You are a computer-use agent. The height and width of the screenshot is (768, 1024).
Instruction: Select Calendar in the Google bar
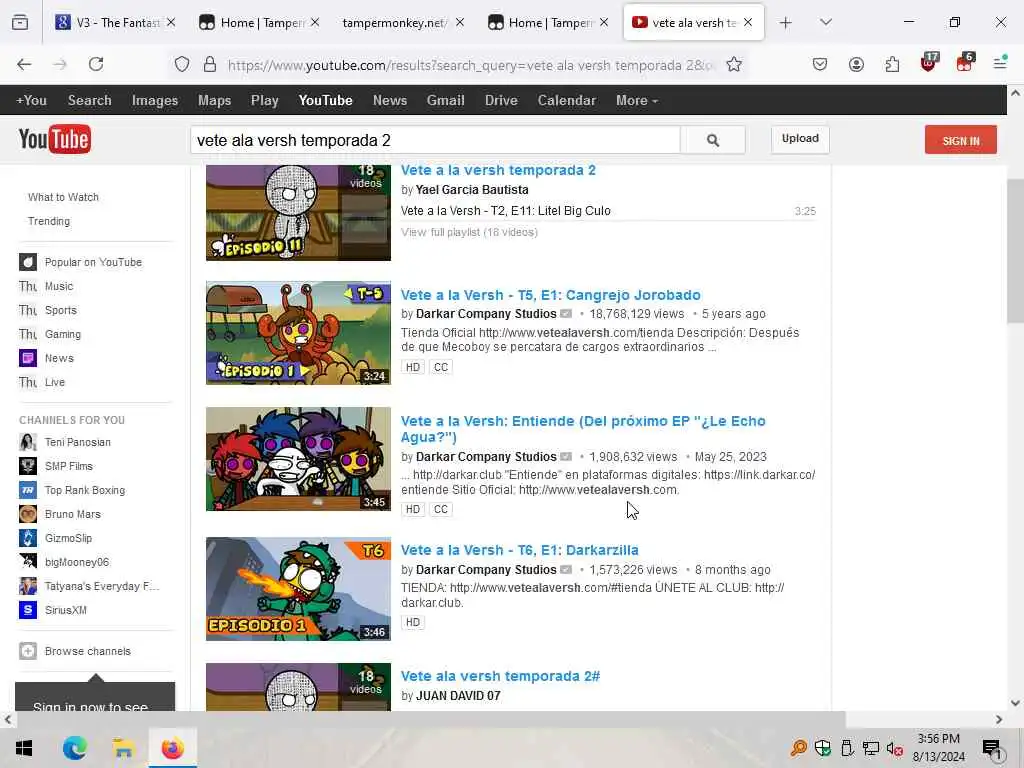[566, 101]
